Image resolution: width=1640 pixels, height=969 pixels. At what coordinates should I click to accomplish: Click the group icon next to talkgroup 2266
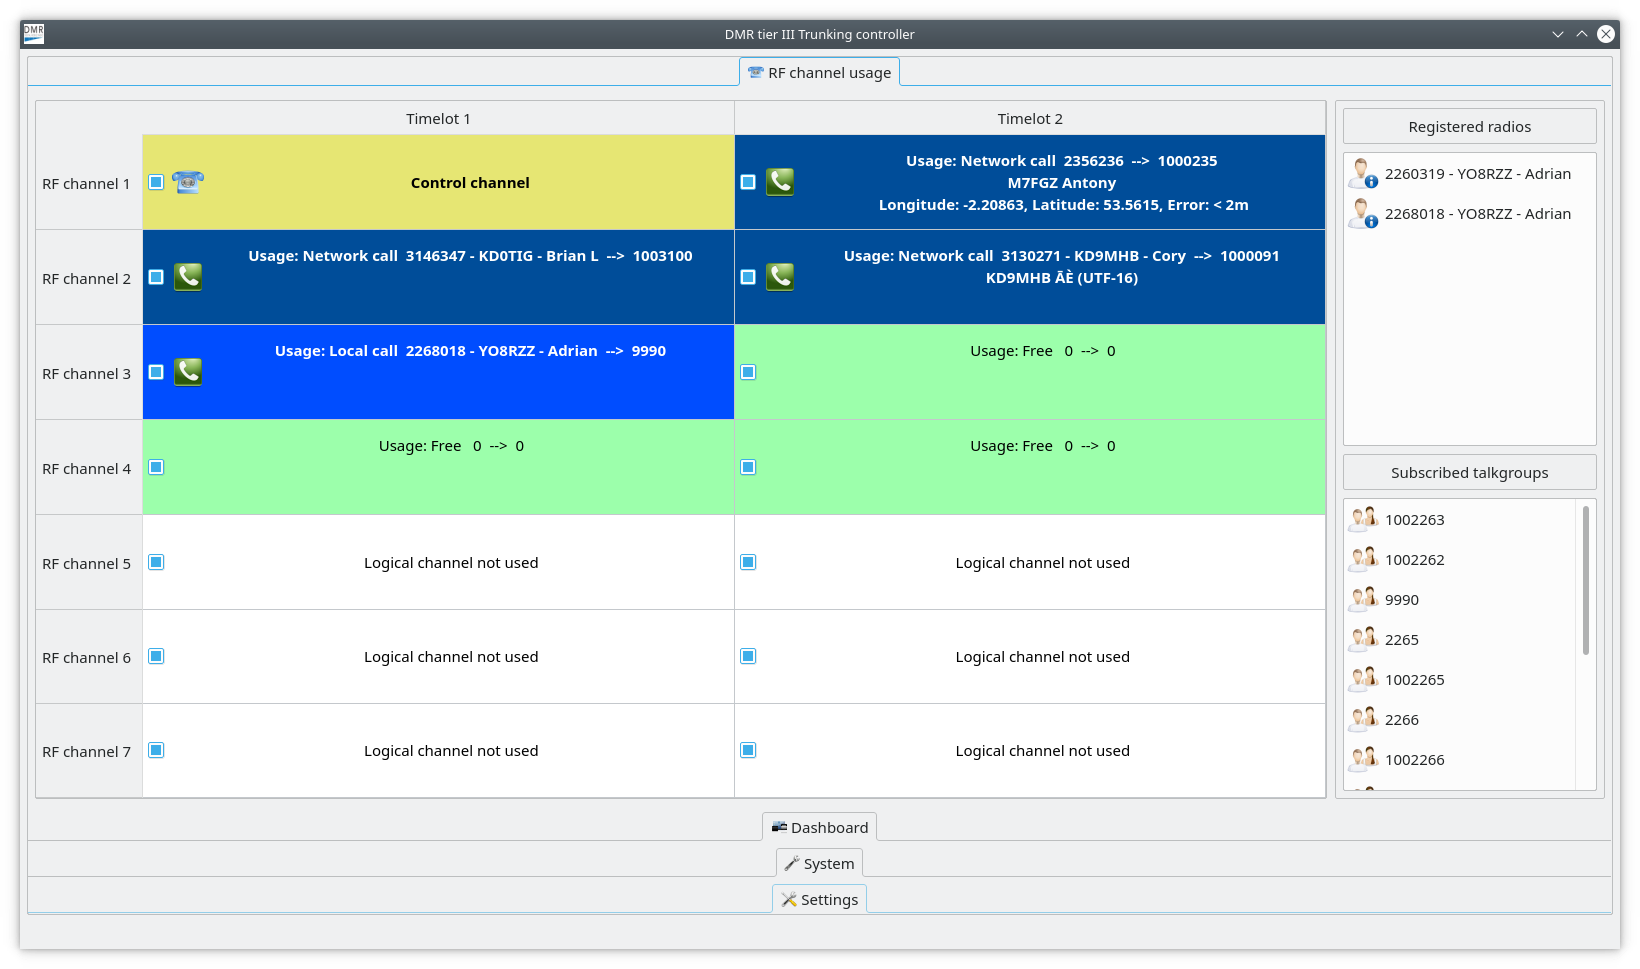click(x=1363, y=719)
